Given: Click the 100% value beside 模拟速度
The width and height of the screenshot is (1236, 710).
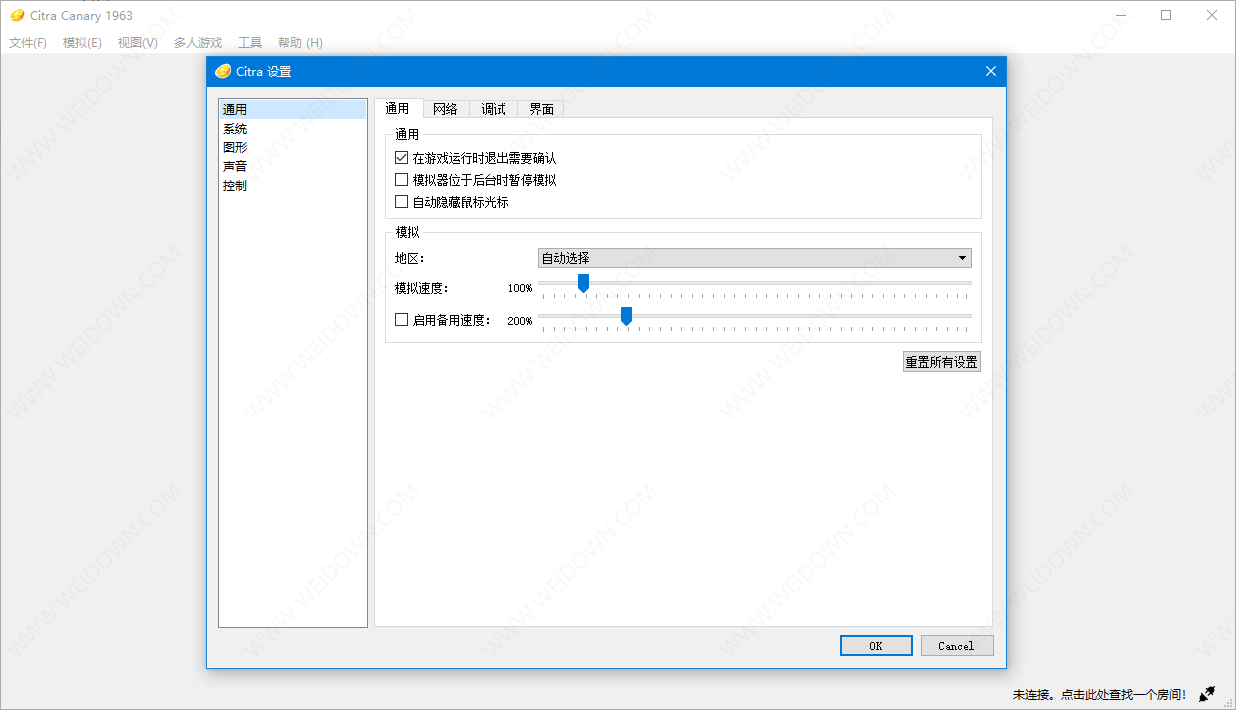Looking at the screenshot, I should [x=520, y=288].
